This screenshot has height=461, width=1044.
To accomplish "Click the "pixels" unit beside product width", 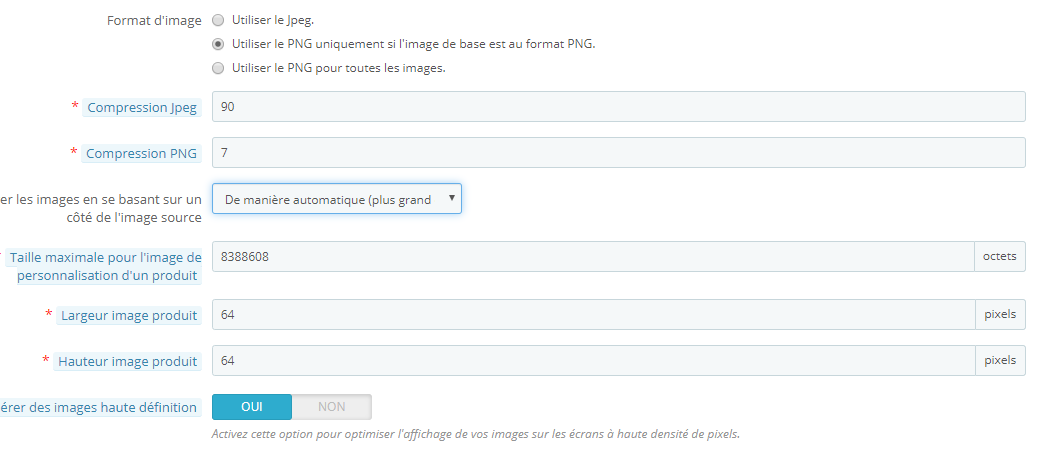I will pyautogui.click(x=1000, y=314).
